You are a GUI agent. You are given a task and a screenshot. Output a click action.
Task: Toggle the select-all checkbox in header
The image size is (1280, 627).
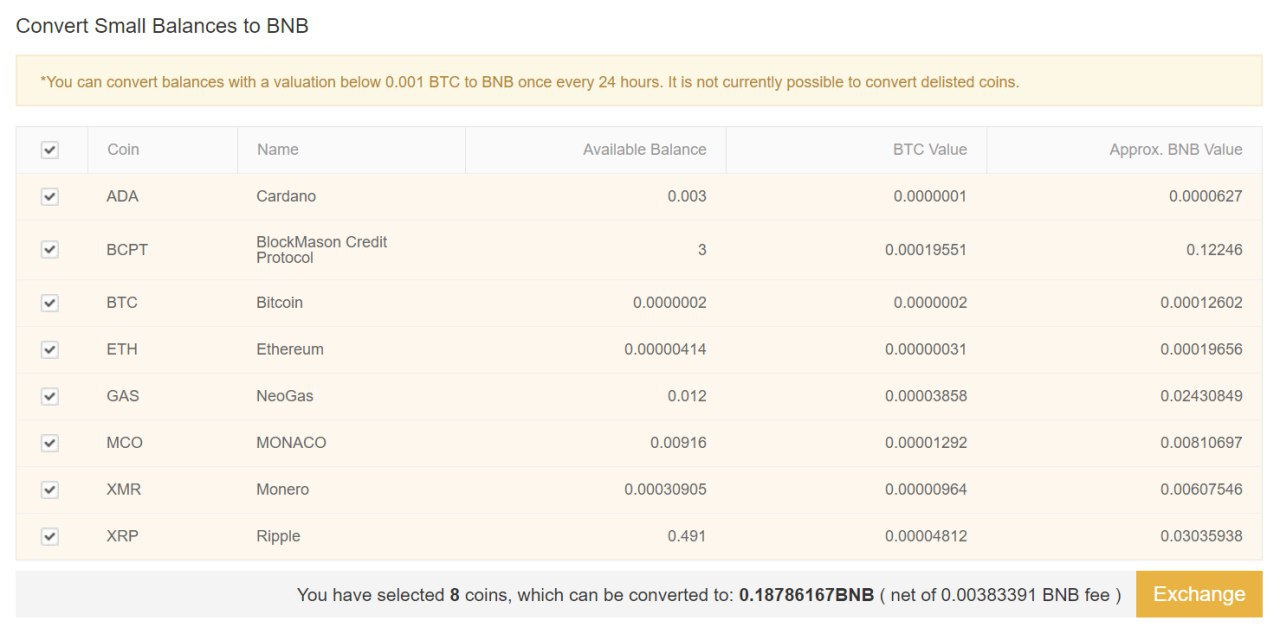[x=50, y=150]
